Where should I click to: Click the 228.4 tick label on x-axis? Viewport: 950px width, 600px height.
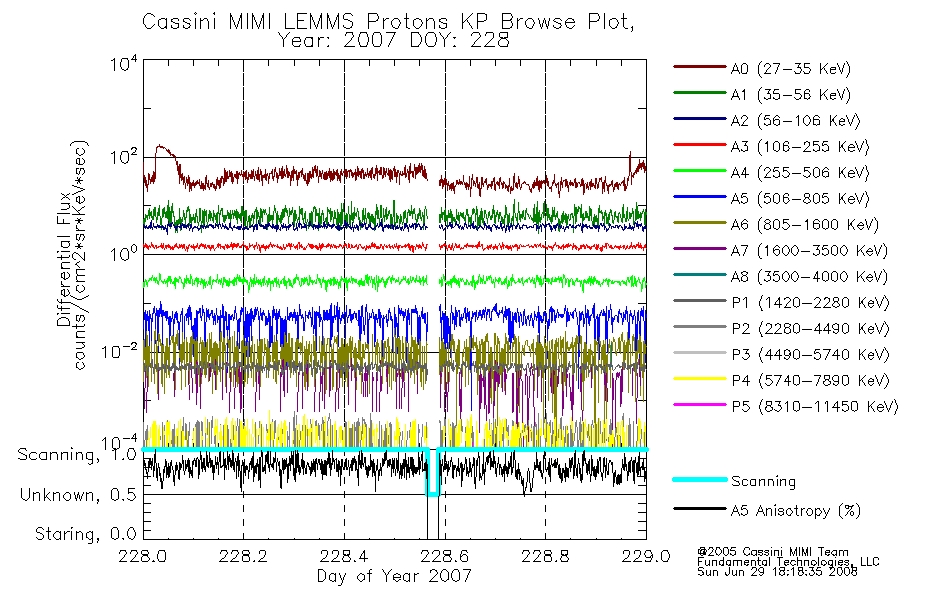(x=344, y=556)
